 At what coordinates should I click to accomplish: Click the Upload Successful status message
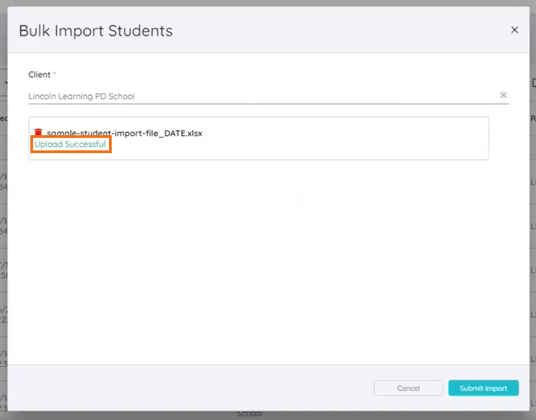[70, 144]
